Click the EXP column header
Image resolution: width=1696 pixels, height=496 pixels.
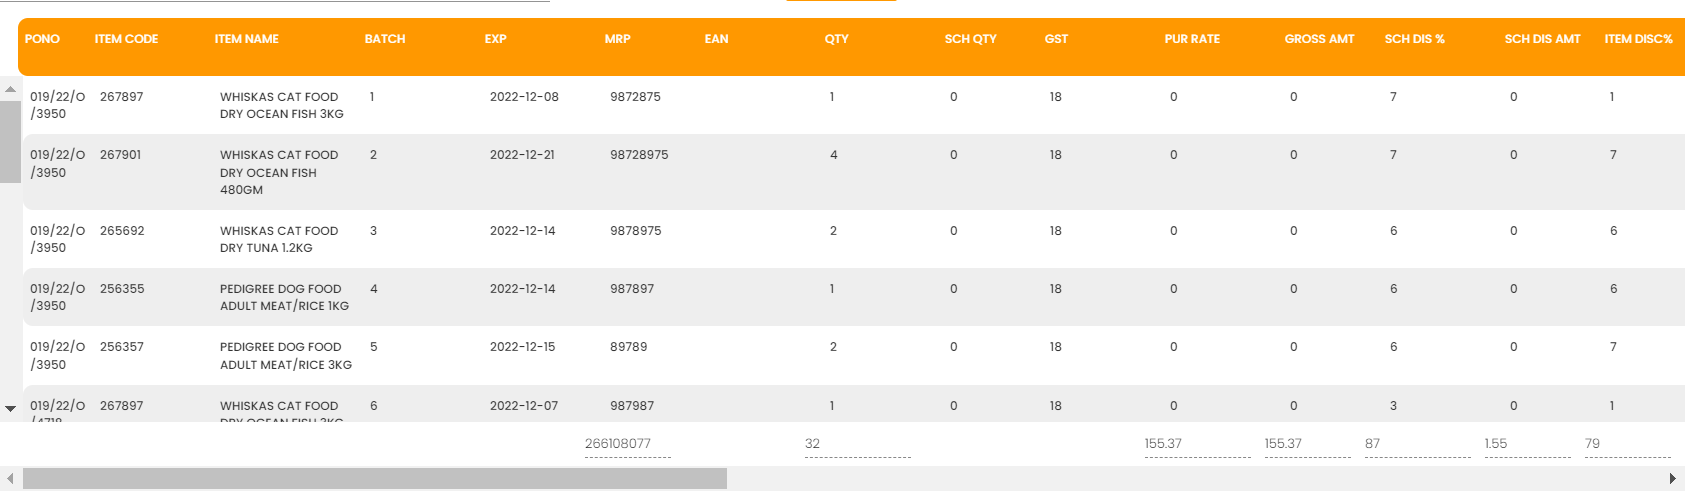click(496, 39)
